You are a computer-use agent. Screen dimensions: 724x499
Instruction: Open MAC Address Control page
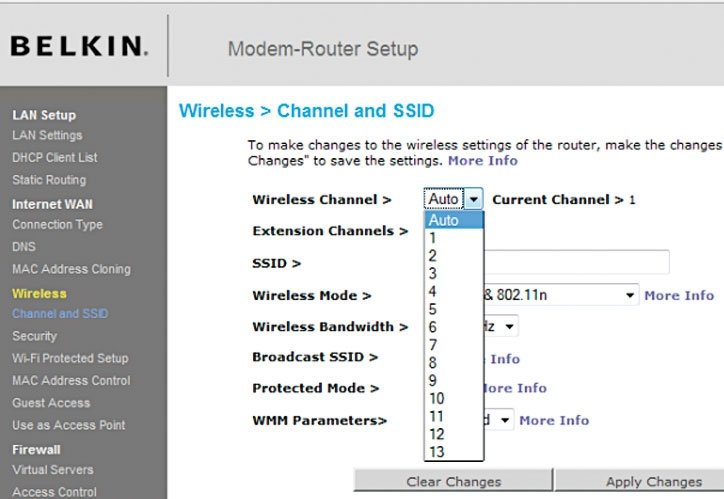point(71,380)
